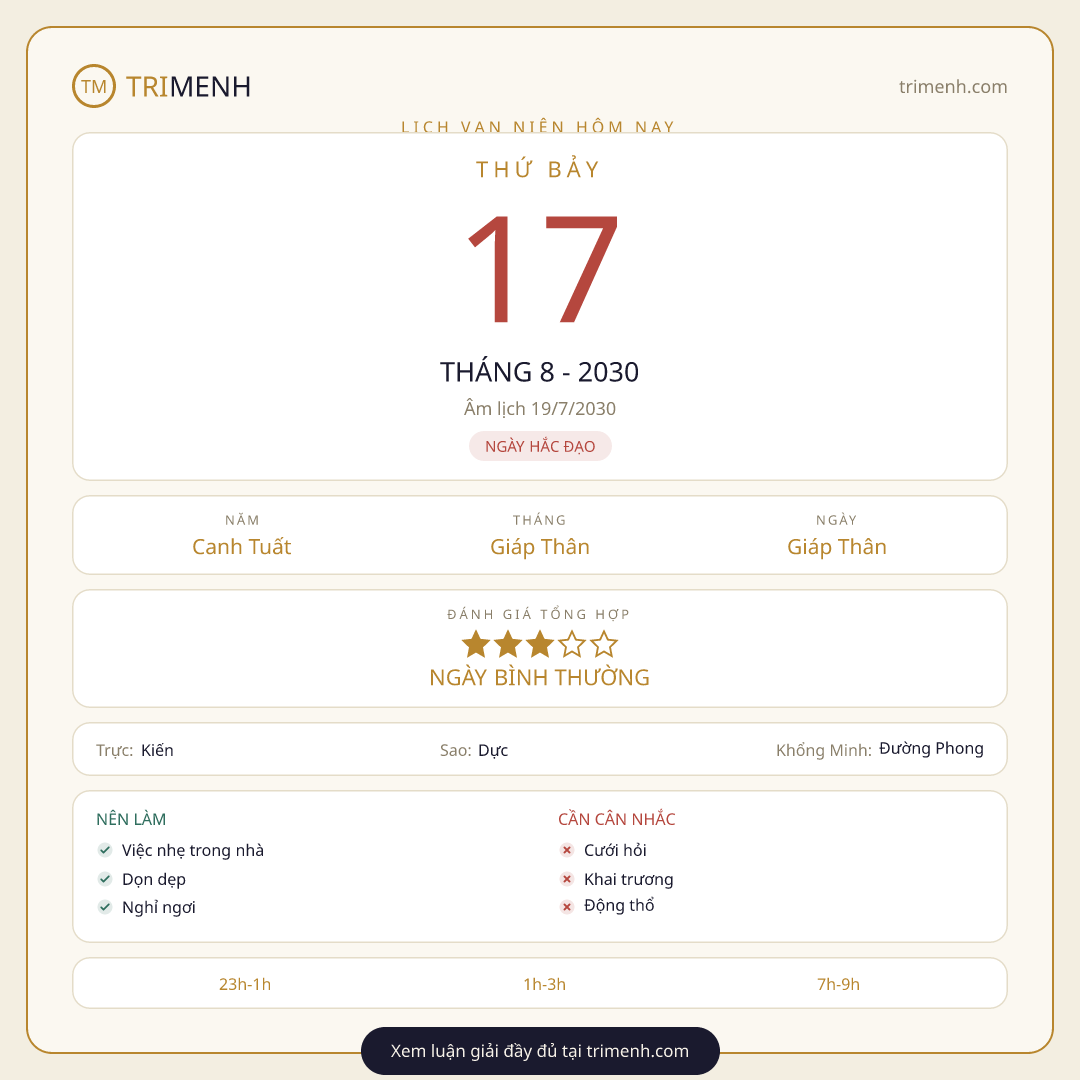Click the '1h-3h' auspicious hour

(x=545, y=984)
